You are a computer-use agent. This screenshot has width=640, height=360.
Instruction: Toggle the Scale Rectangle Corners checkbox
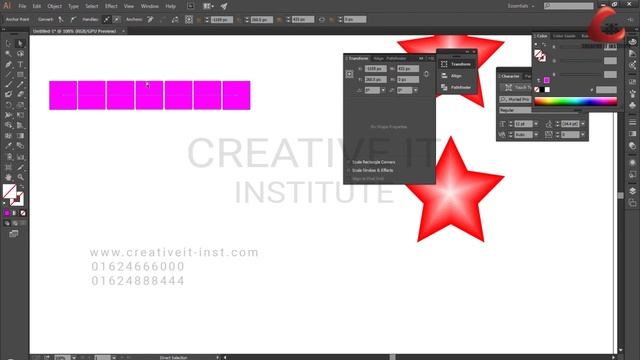coord(349,162)
